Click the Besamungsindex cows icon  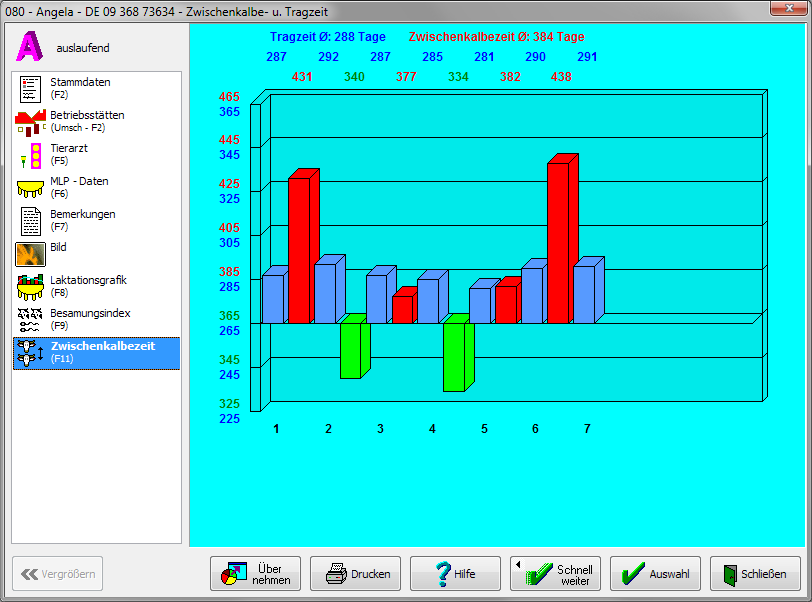pyautogui.click(x=30, y=320)
